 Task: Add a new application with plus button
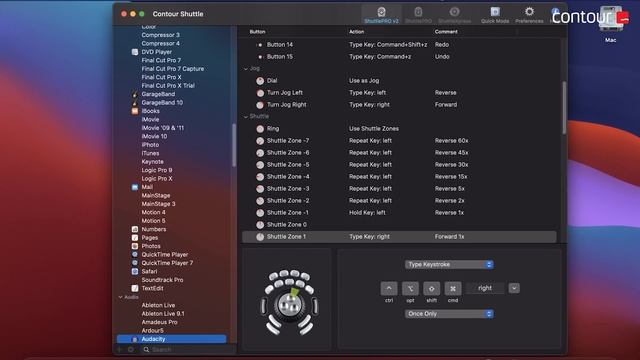[120, 350]
